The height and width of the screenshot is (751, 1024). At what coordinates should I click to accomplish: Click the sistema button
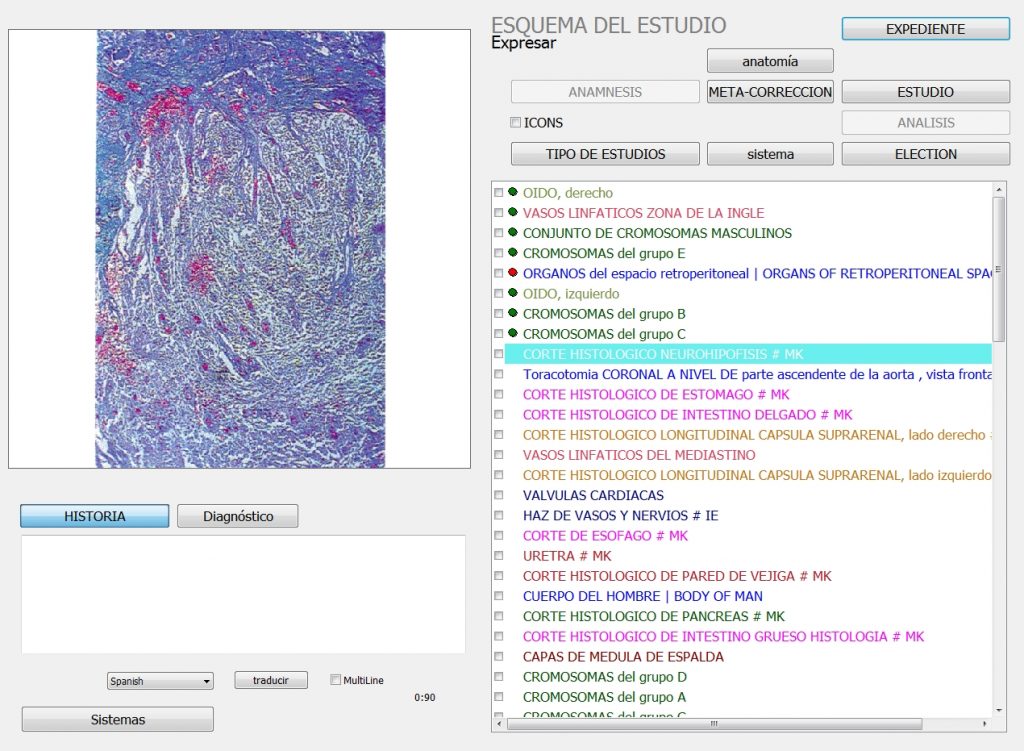(770, 154)
